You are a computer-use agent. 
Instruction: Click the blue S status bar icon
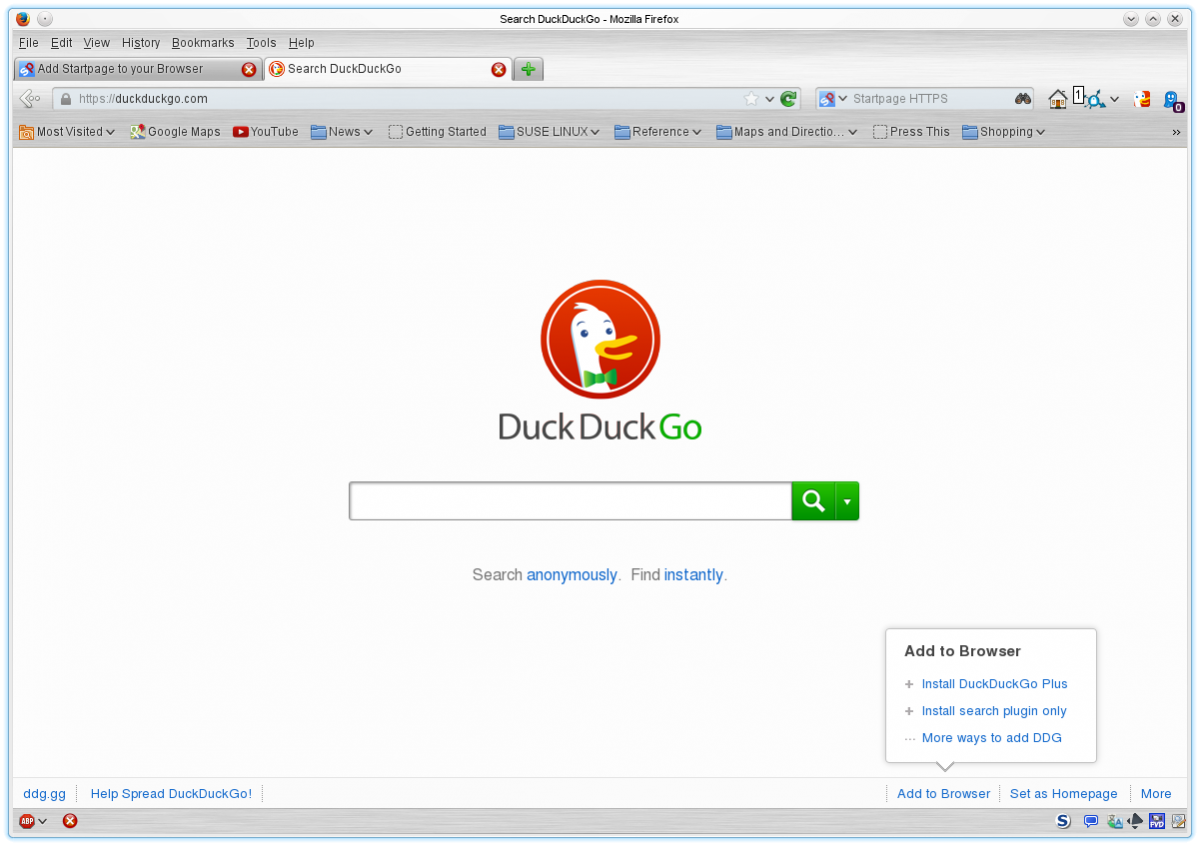[x=1063, y=821]
